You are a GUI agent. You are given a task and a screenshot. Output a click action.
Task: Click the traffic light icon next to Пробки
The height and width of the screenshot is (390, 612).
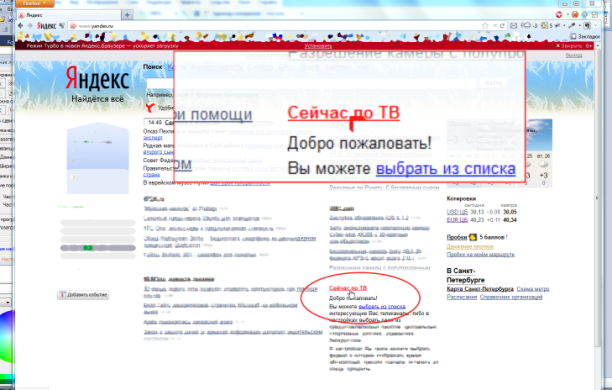[473, 237]
